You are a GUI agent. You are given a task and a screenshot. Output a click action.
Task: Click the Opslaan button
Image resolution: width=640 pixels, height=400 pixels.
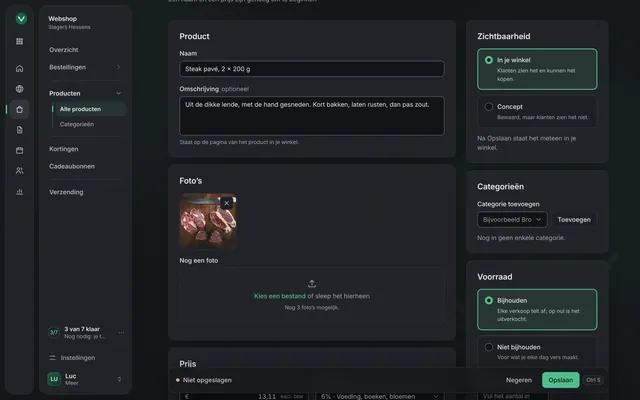[x=560, y=380]
